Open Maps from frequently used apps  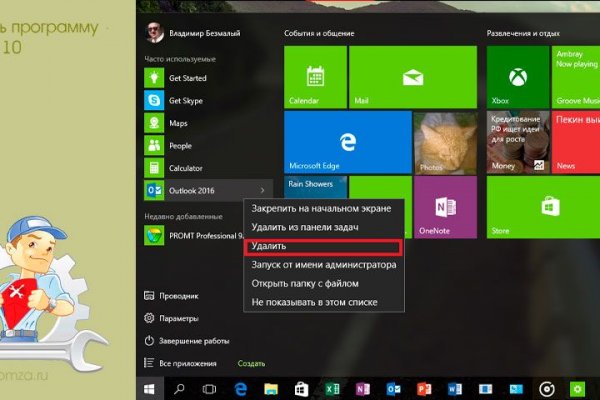[178, 123]
